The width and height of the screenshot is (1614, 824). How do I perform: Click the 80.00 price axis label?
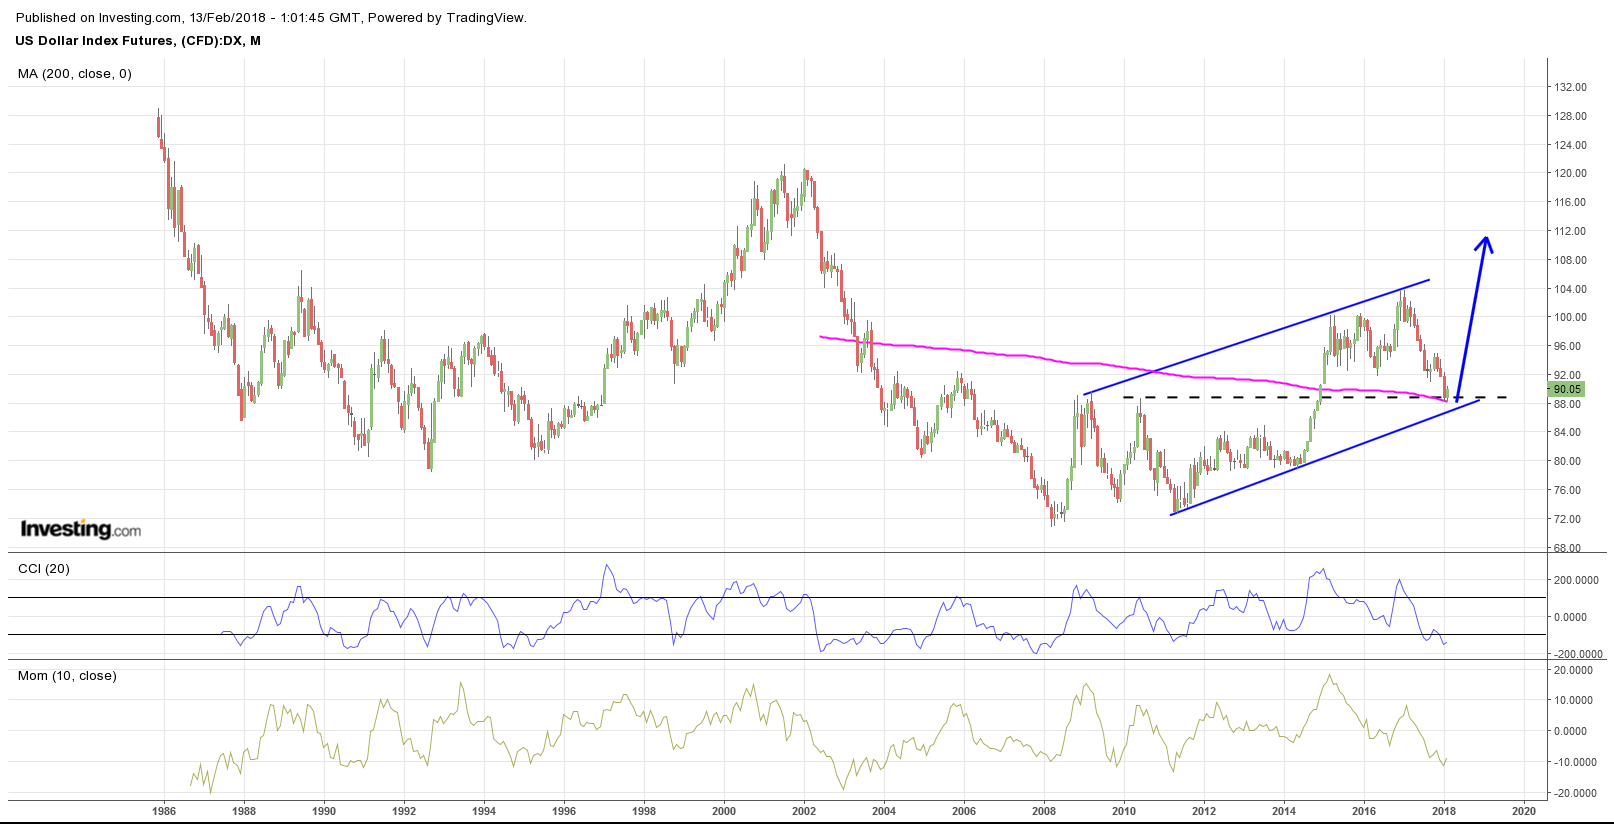point(1567,462)
